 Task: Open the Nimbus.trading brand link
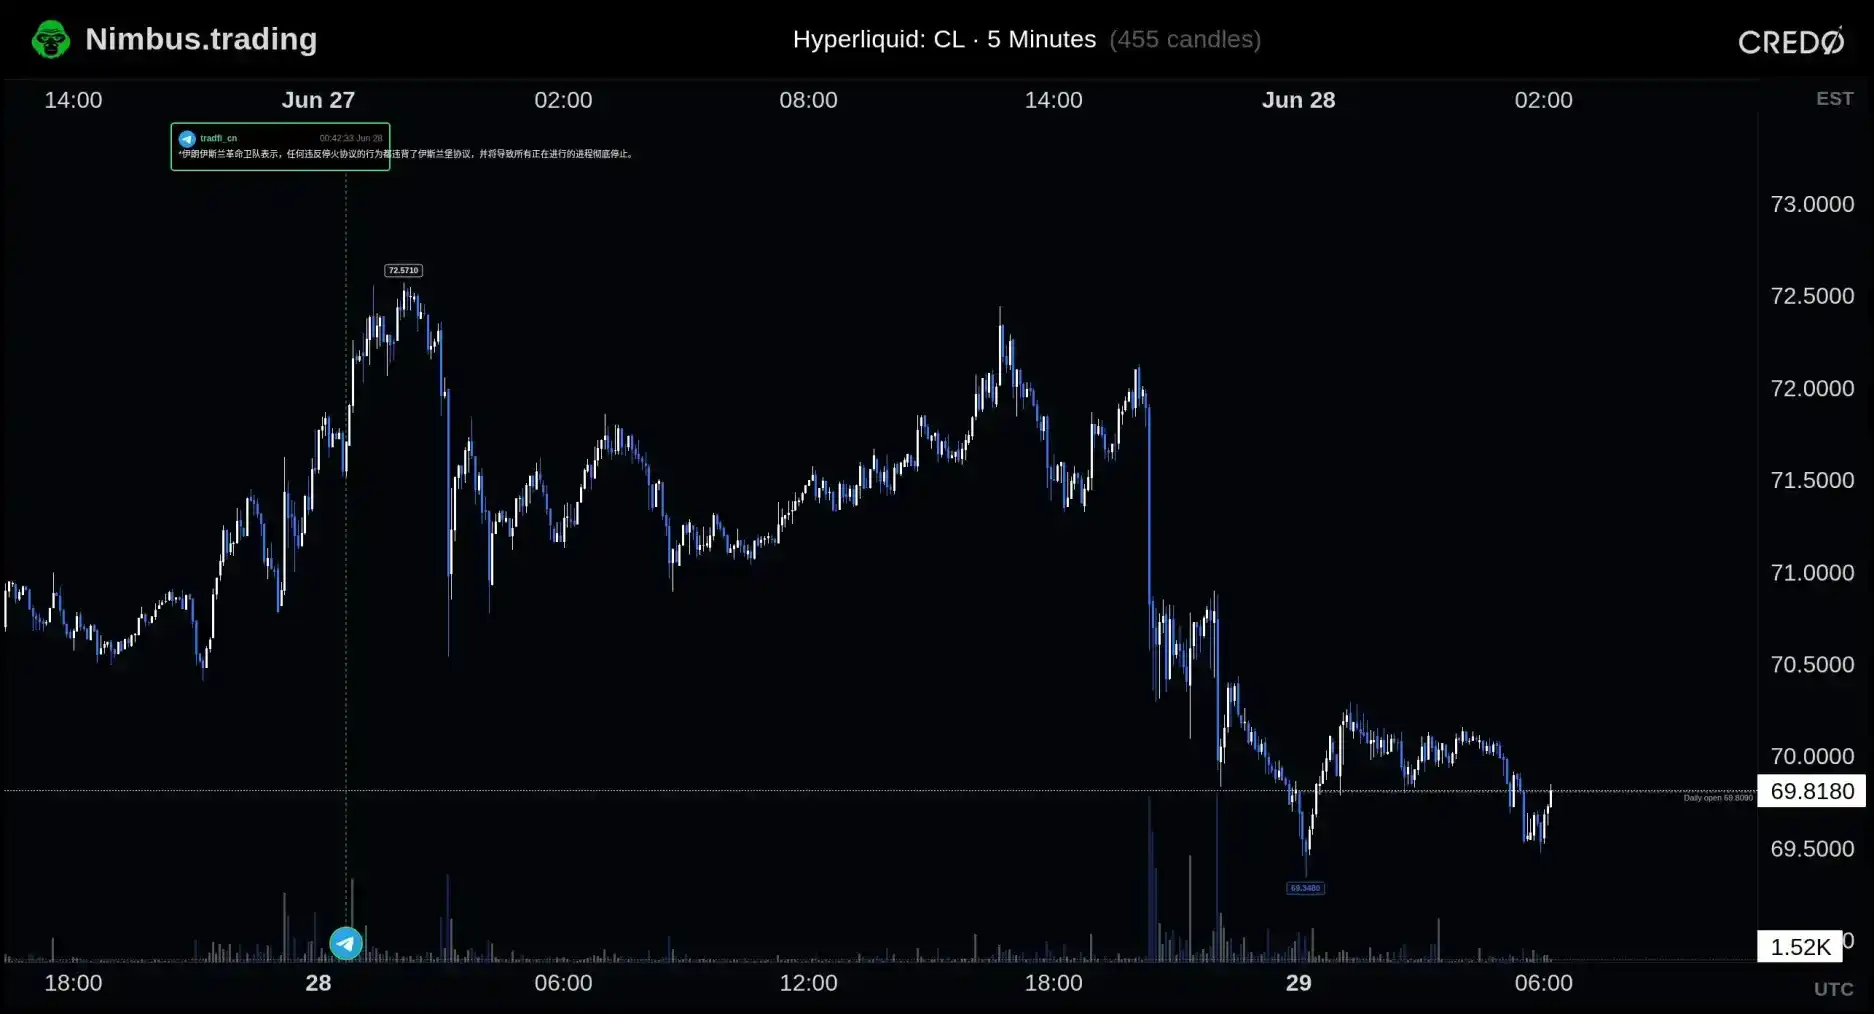point(201,39)
